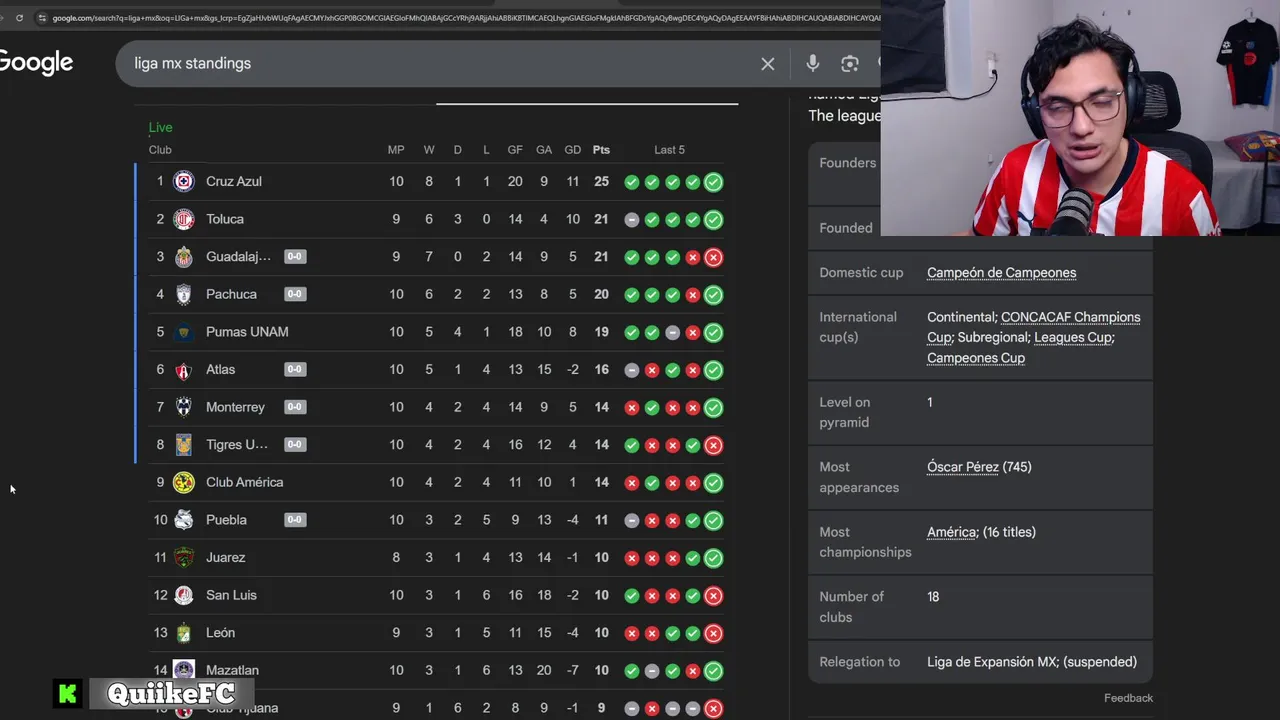Open the América most championships link

click(951, 532)
